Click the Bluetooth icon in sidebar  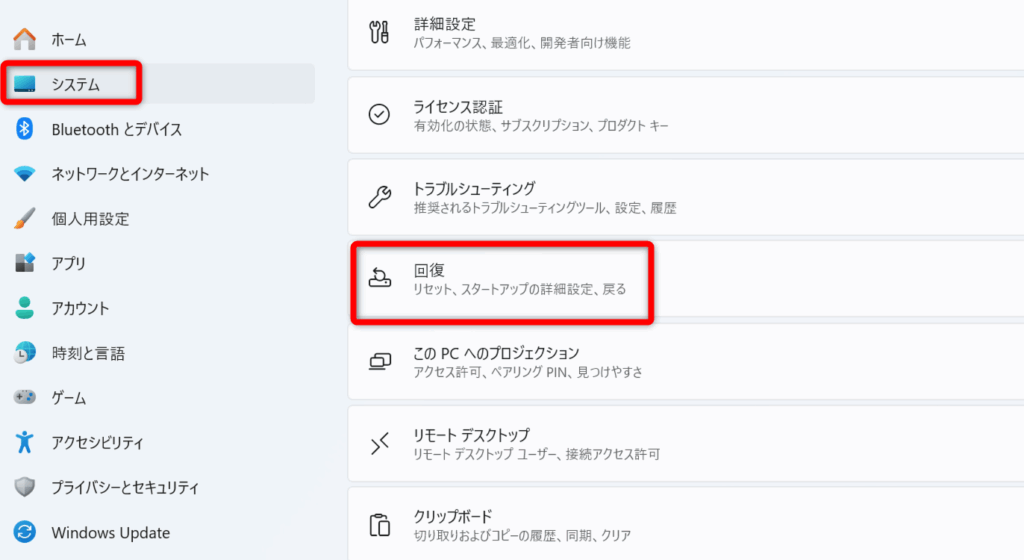[25, 129]
